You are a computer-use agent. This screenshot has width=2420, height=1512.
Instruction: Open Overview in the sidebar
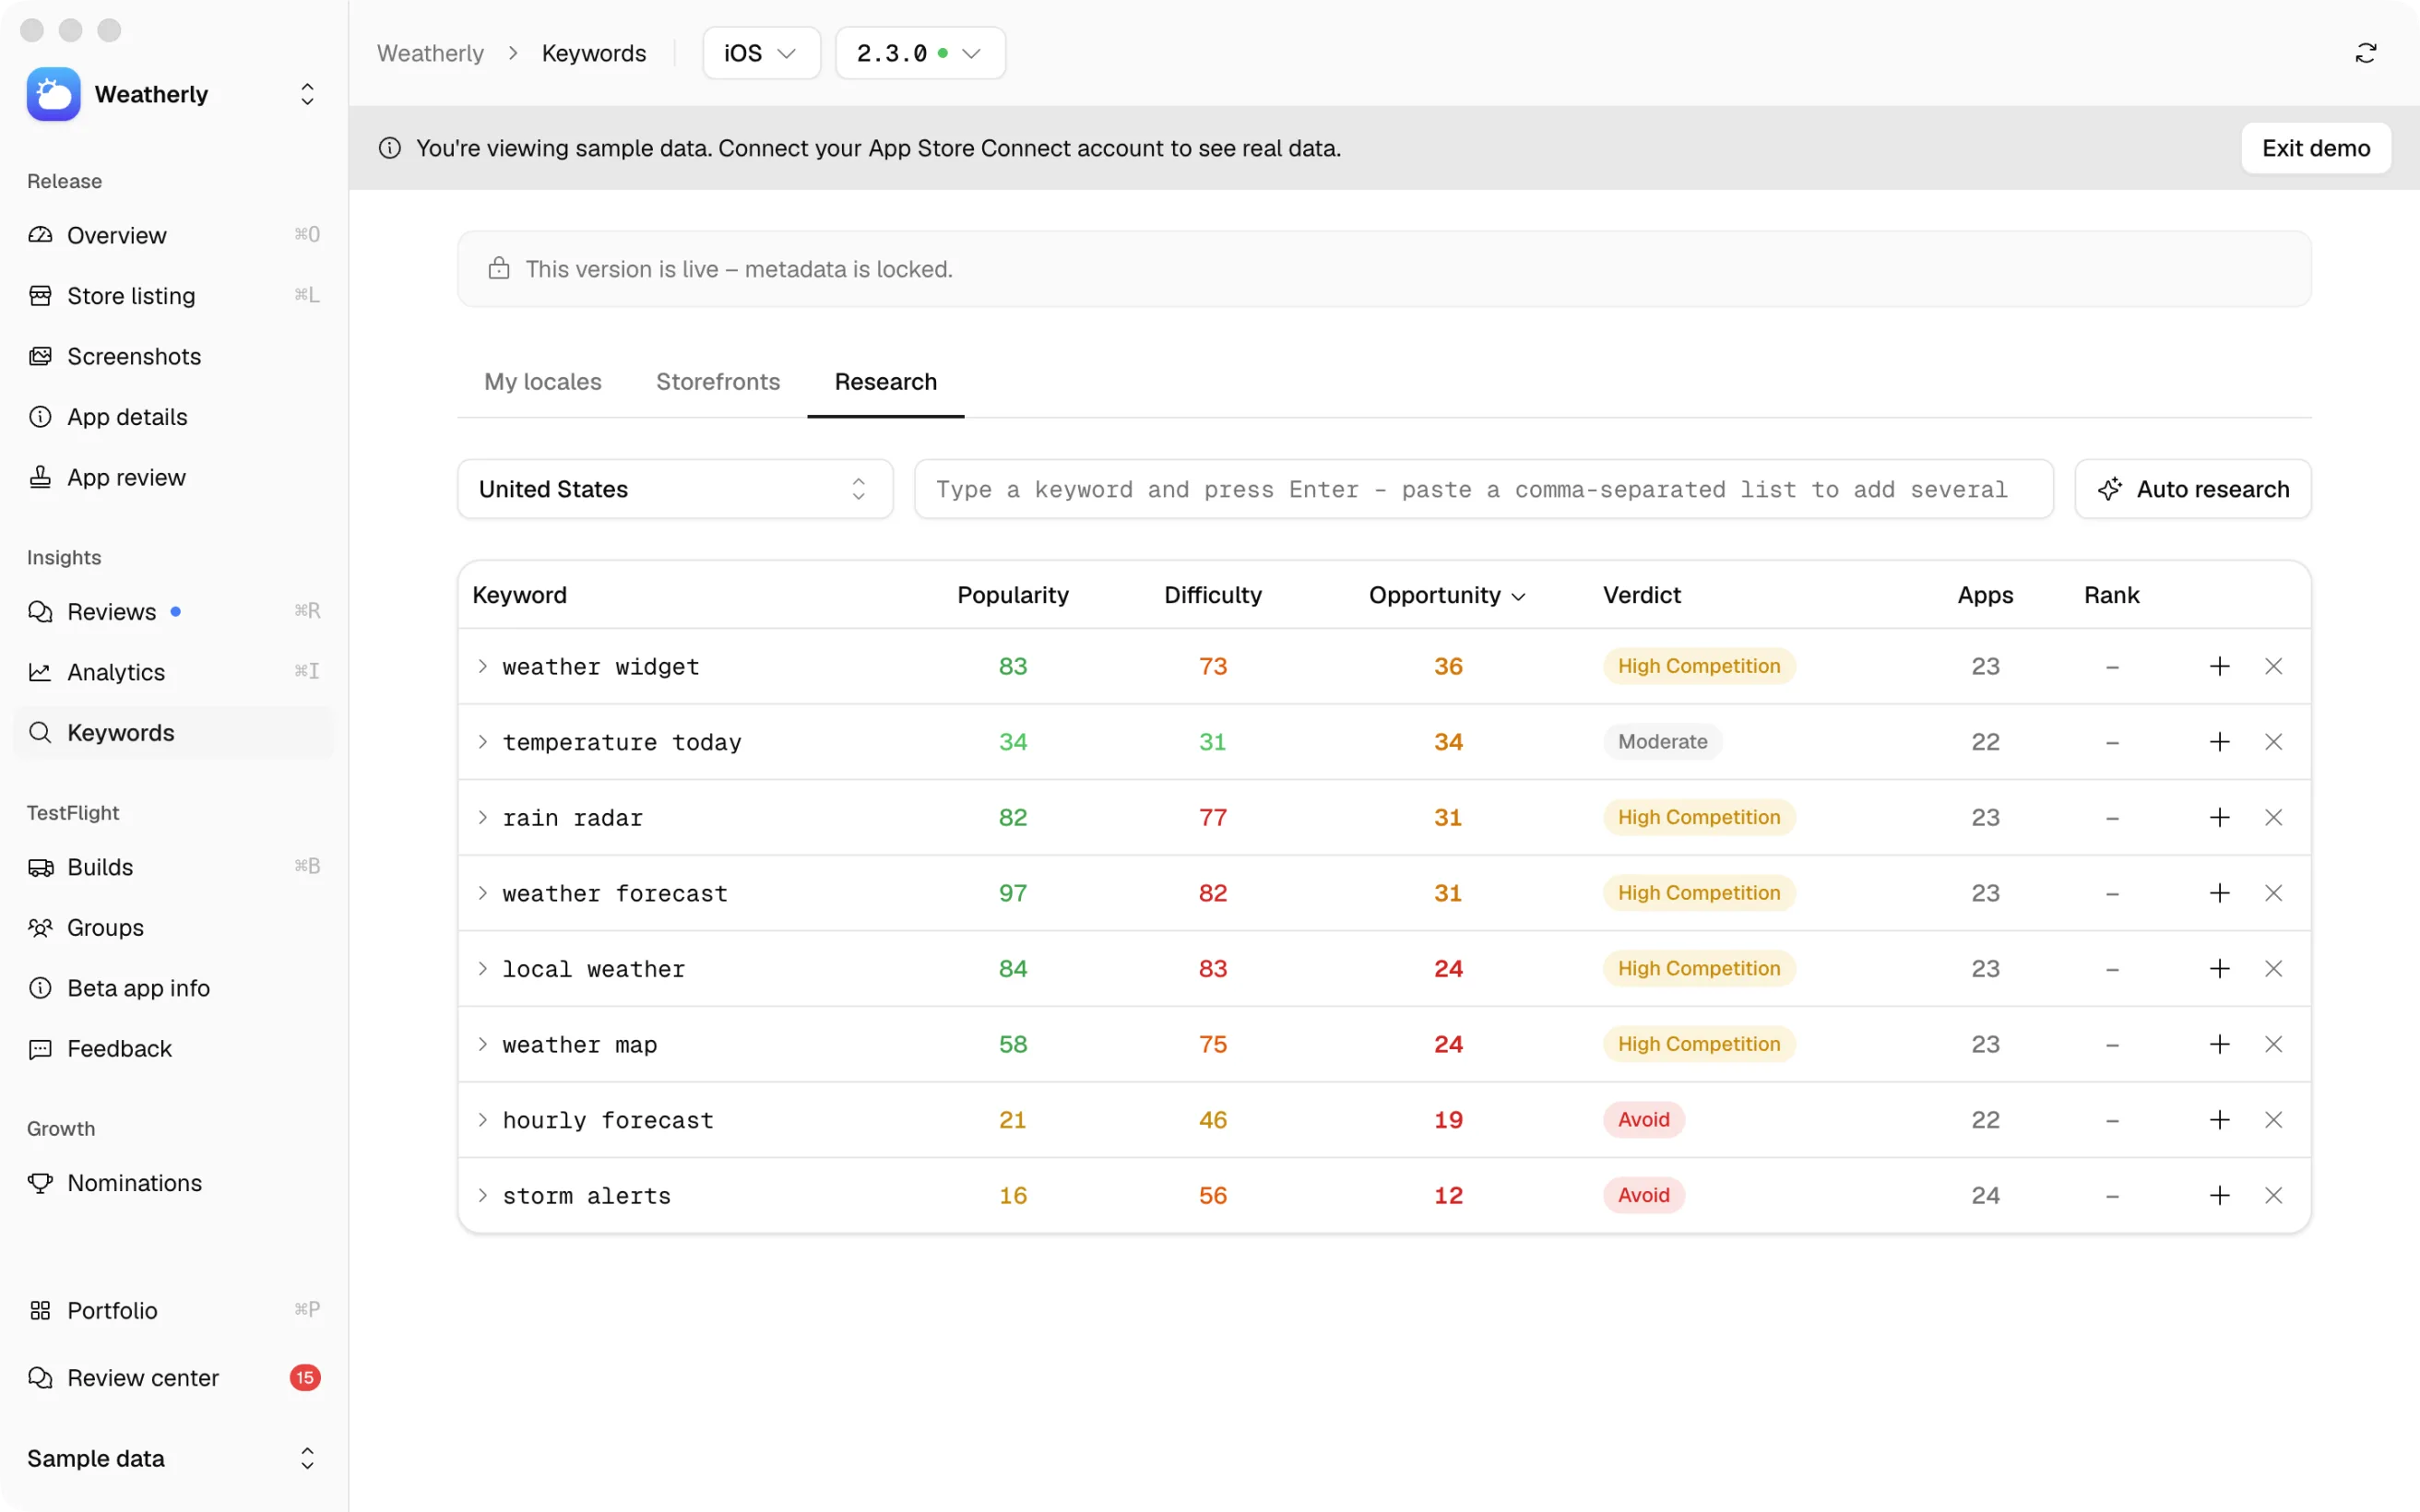coord(173,235)
